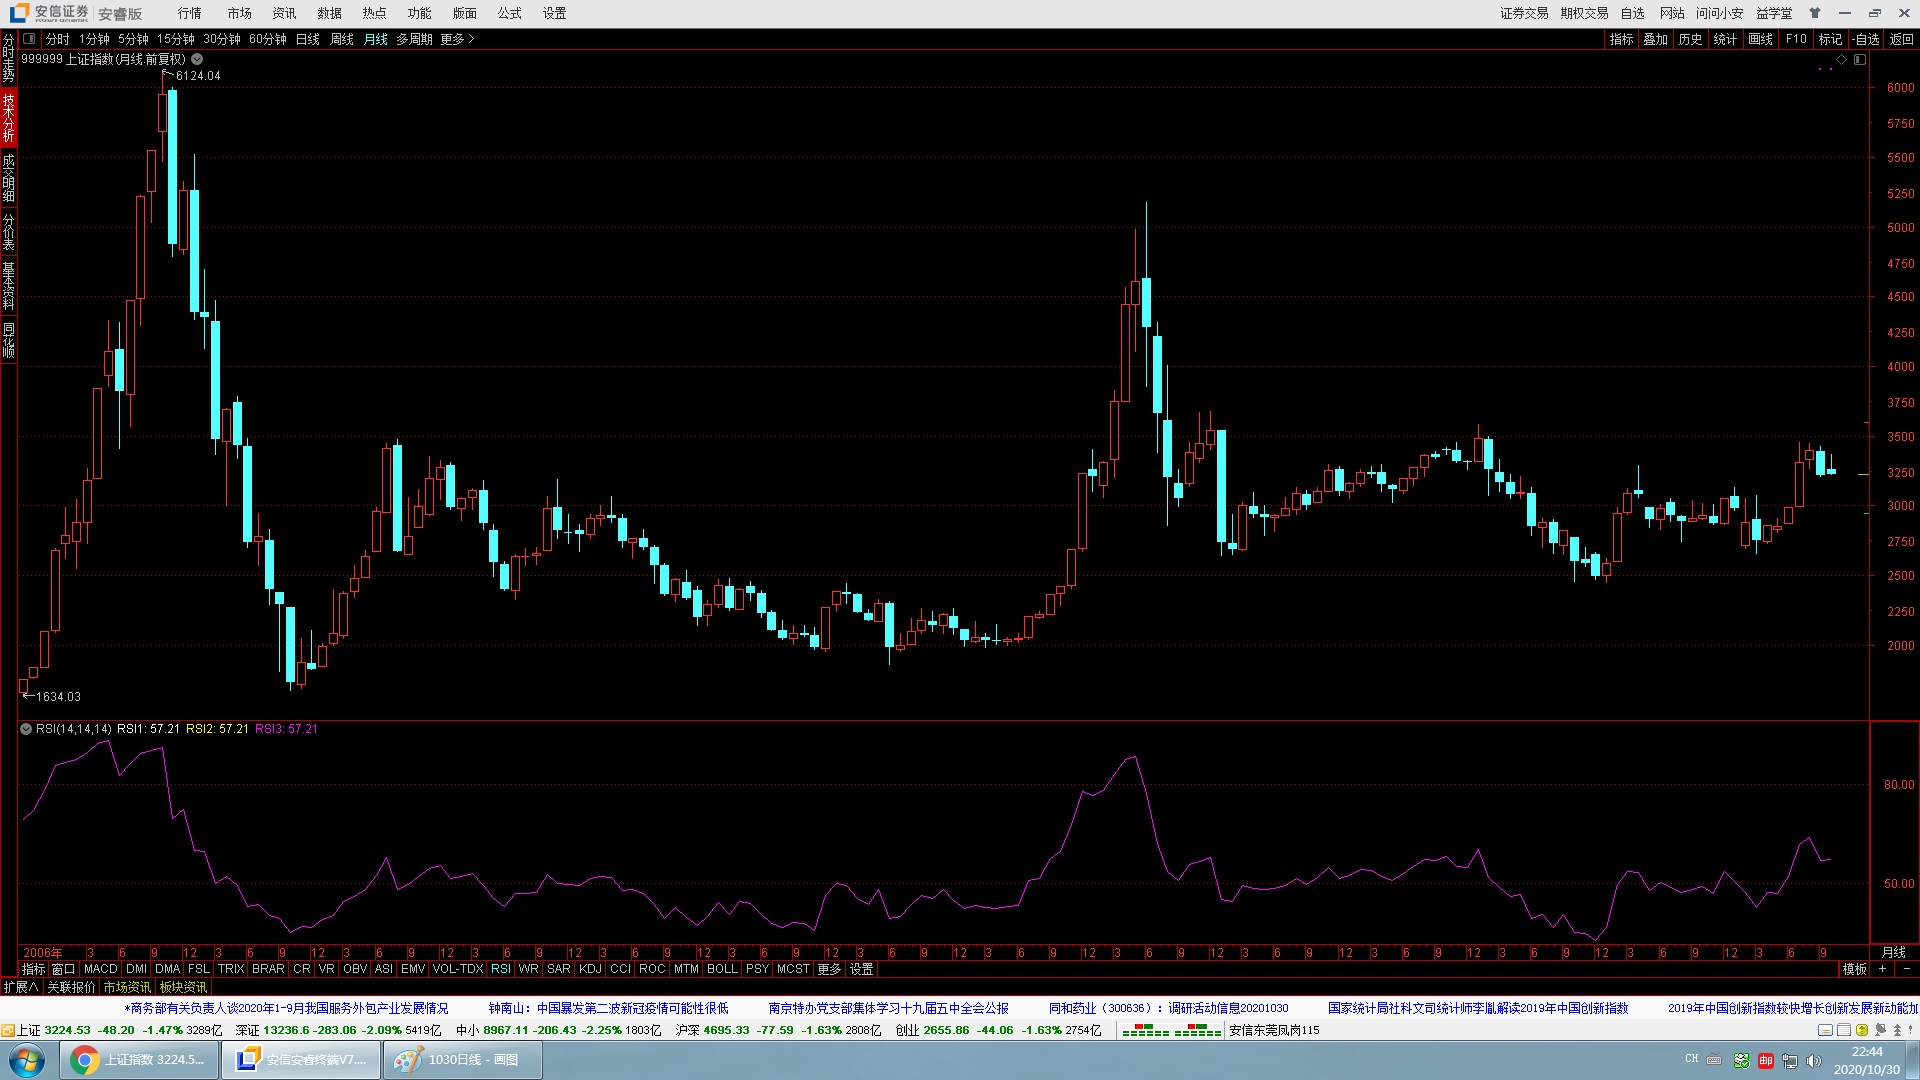Image resolution: width=1920 pixels, height=1080 pixels.
Task: Click the red 邮 tray icon
Action: (1766, 1060)
